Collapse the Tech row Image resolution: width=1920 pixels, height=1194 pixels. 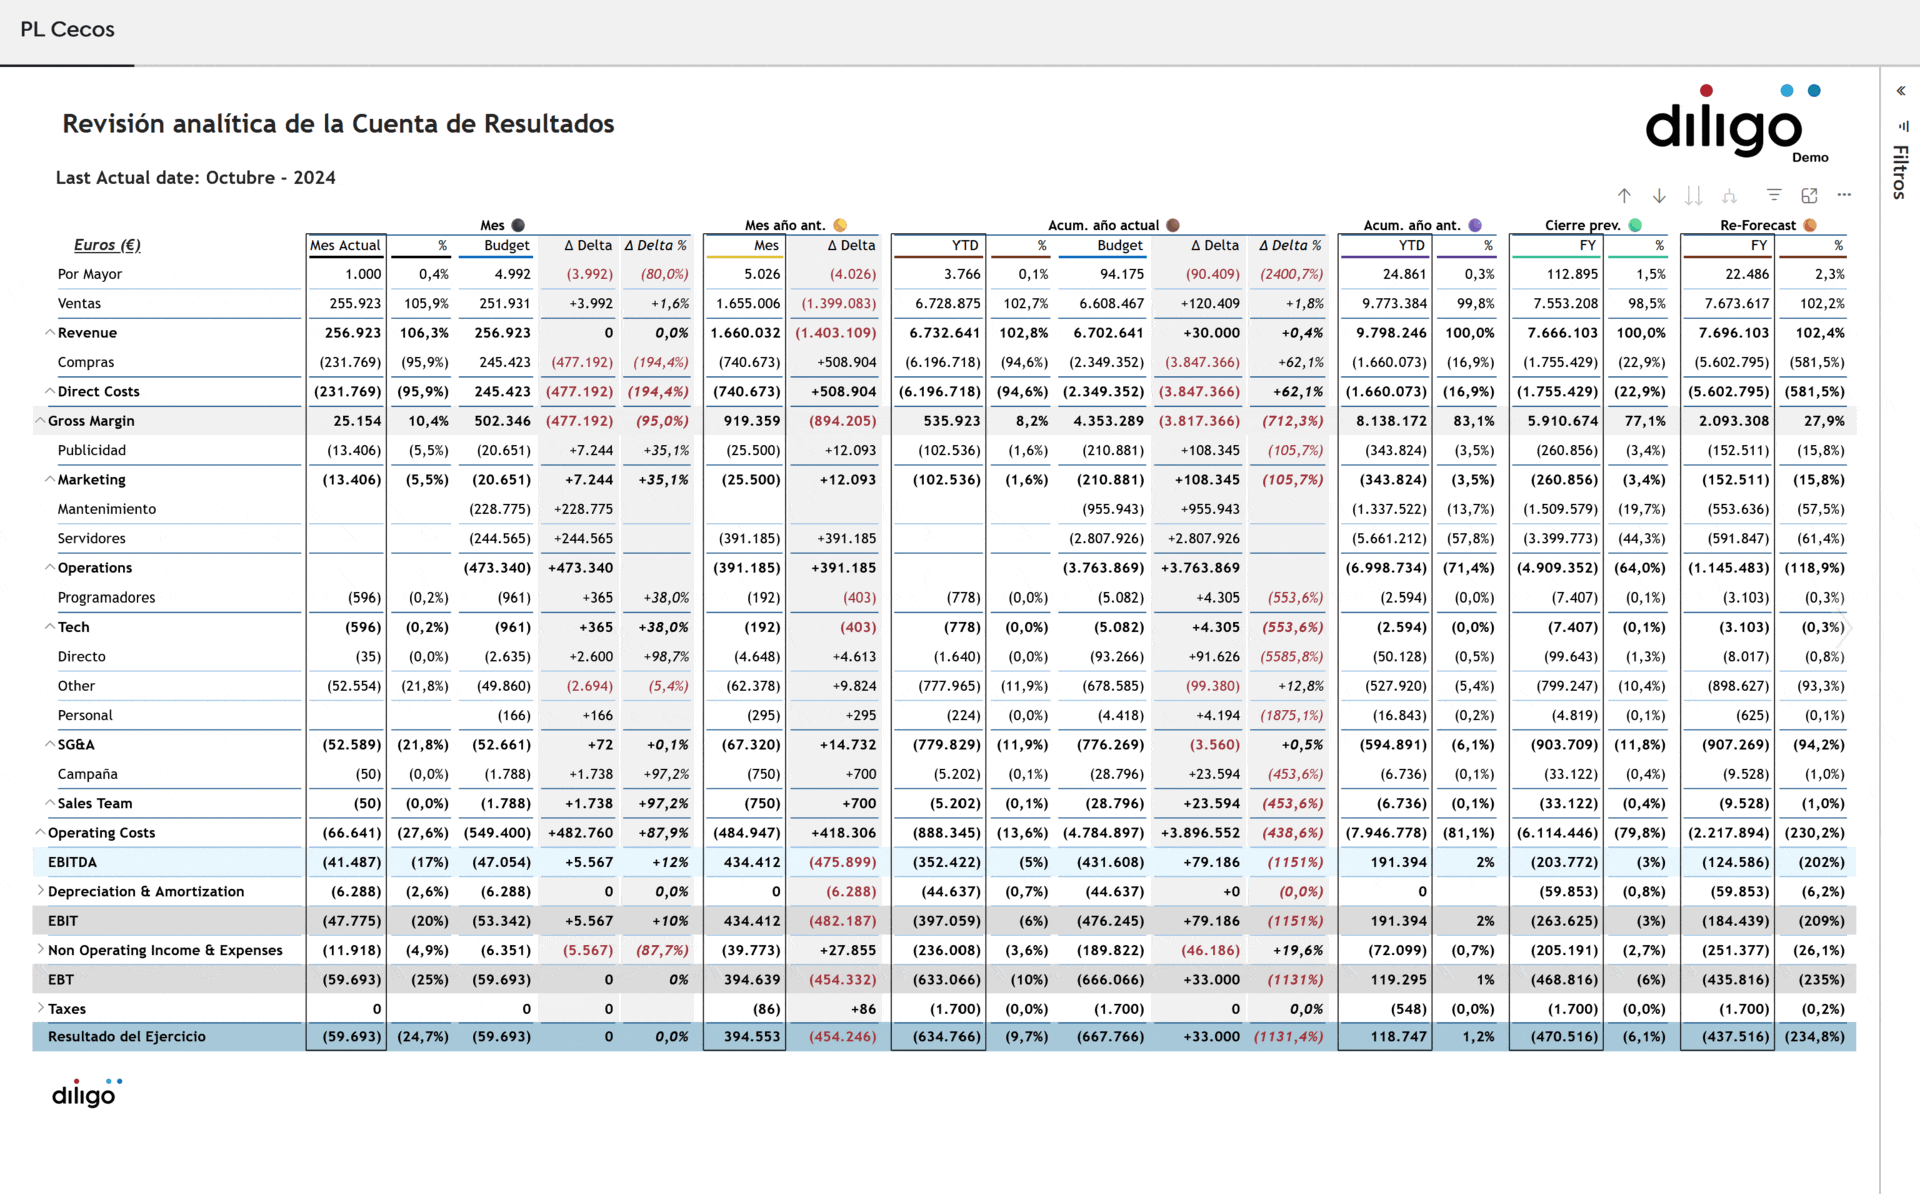[50, 626]
